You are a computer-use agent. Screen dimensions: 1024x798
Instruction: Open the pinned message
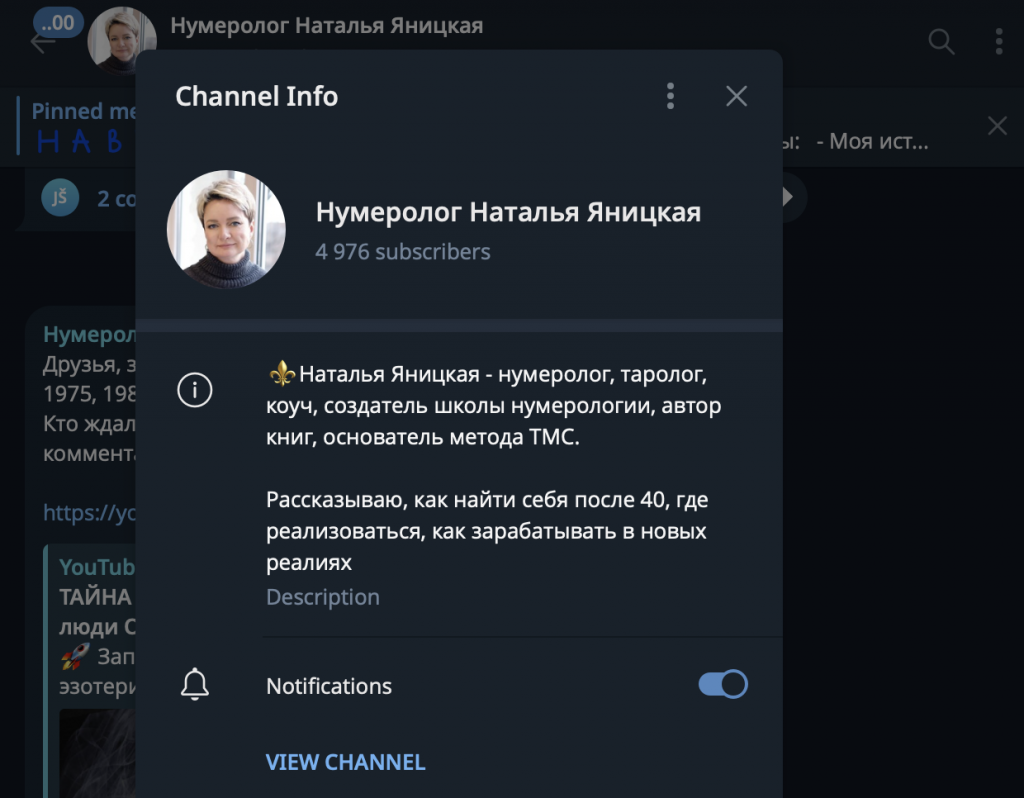pyautogui.click(x=80, y=127)
